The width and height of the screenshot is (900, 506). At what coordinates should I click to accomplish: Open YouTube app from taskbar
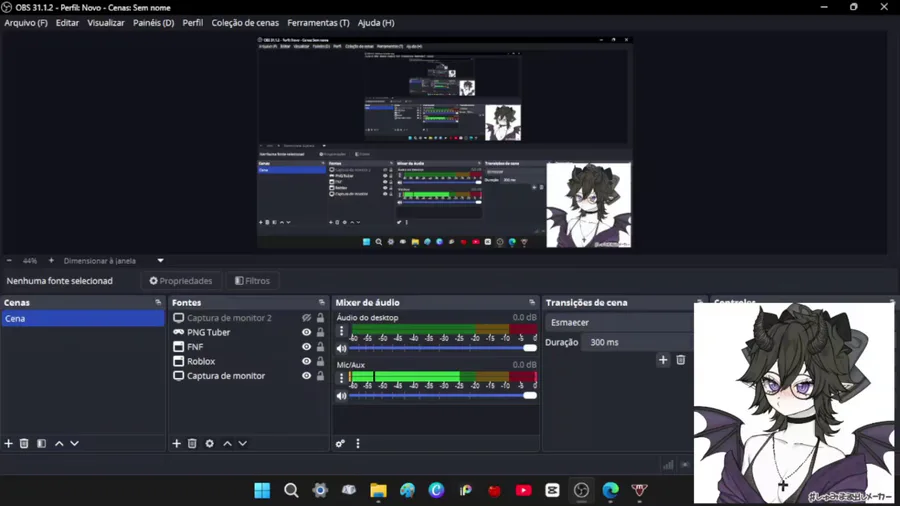[x=523, y=491]
